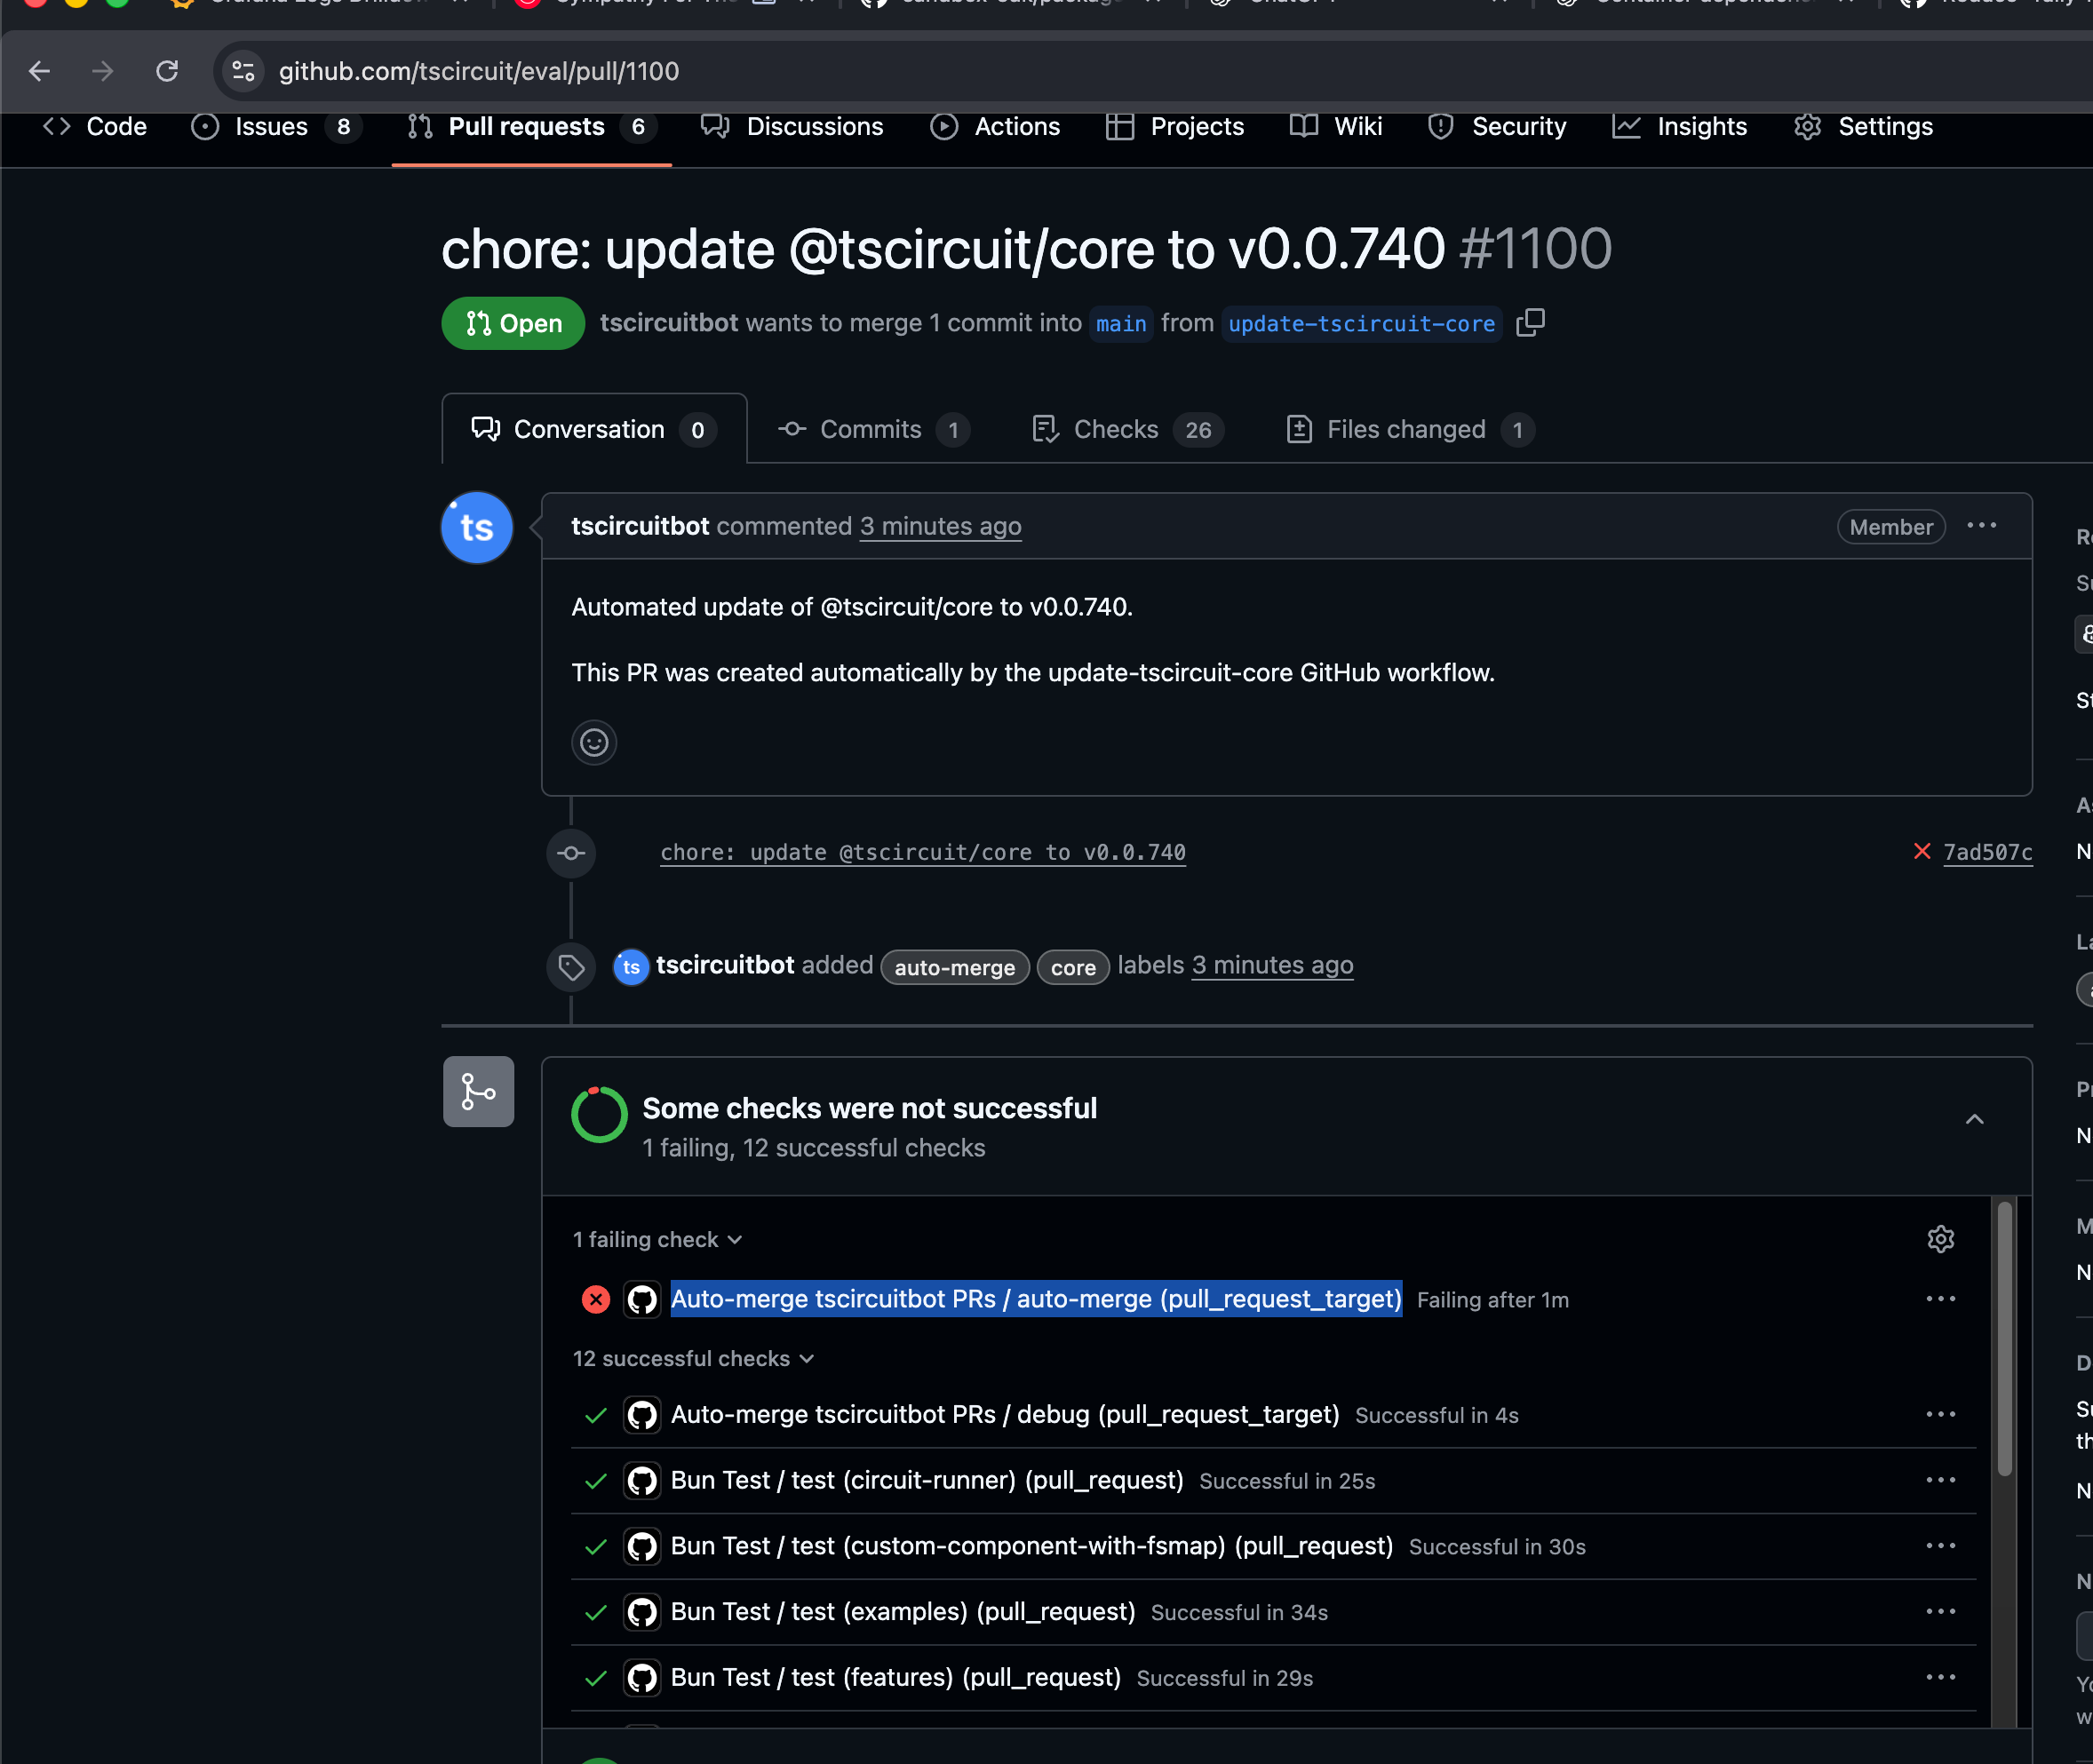
Task: Open commit link 7ad507c
Action: tap(1987, 852)
